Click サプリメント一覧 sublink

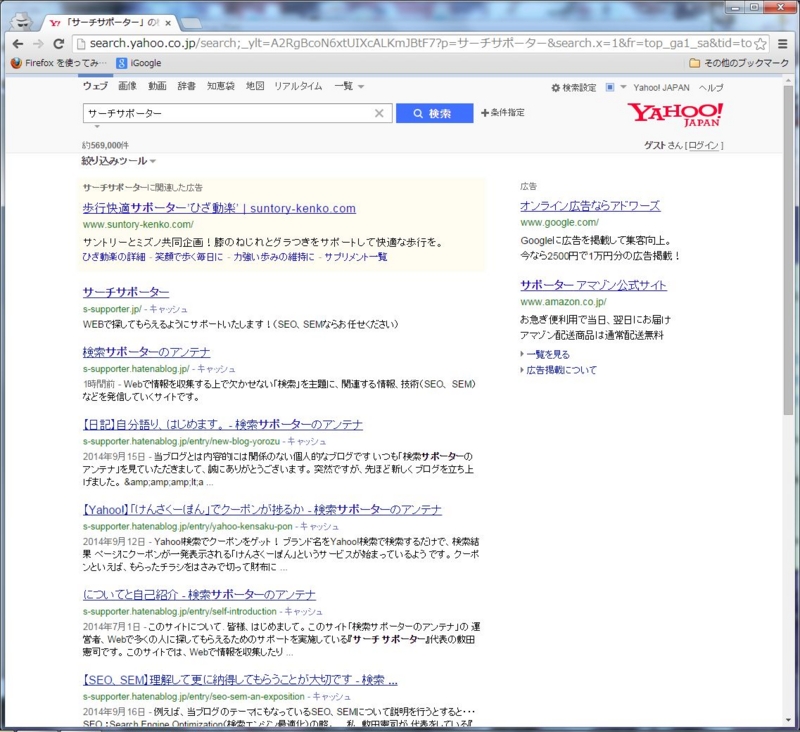[x=356, y=257]
